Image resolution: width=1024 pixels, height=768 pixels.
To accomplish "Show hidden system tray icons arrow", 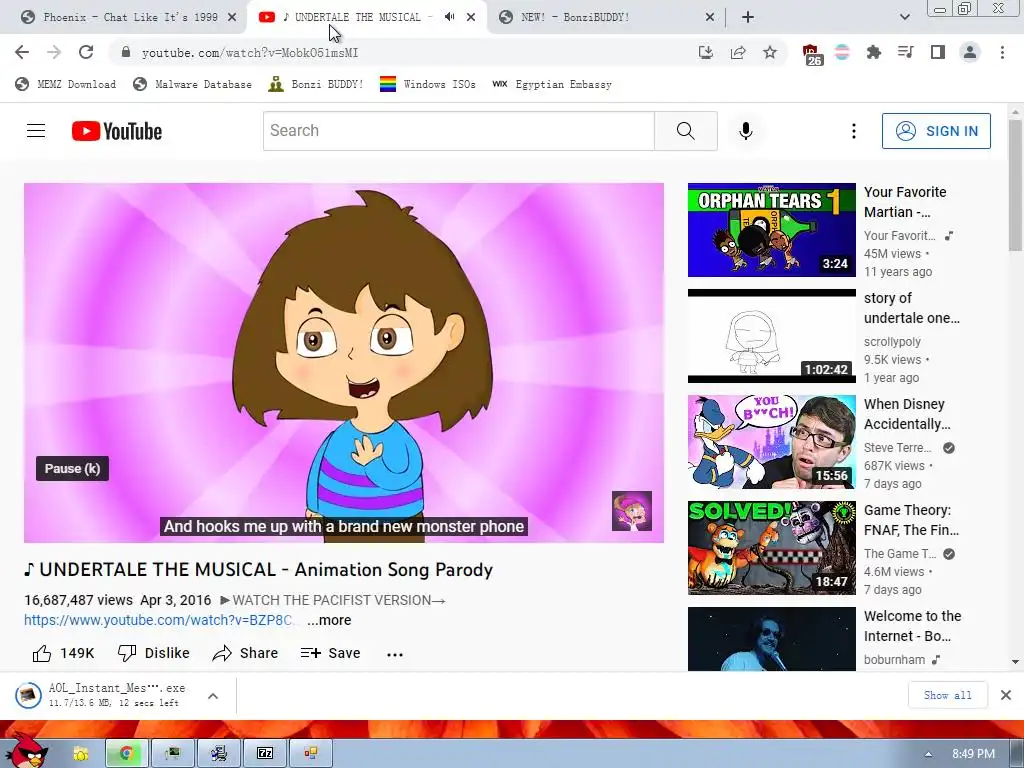I will [x=928, y=754].
